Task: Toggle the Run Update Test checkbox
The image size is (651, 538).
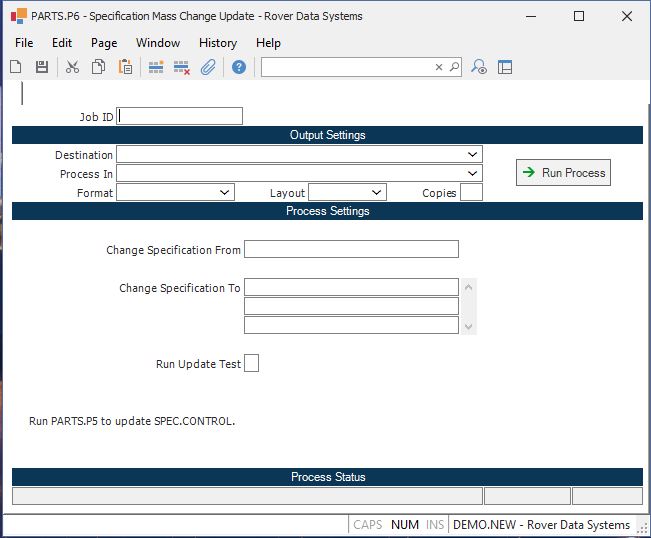Action: click(x=251, y=363)
